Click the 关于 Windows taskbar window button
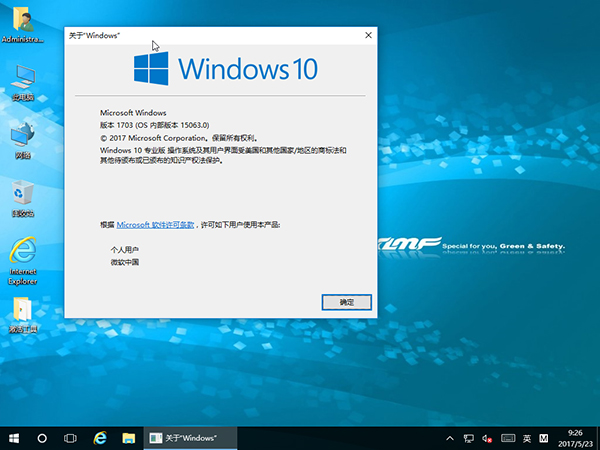 (x=190, y=438)
